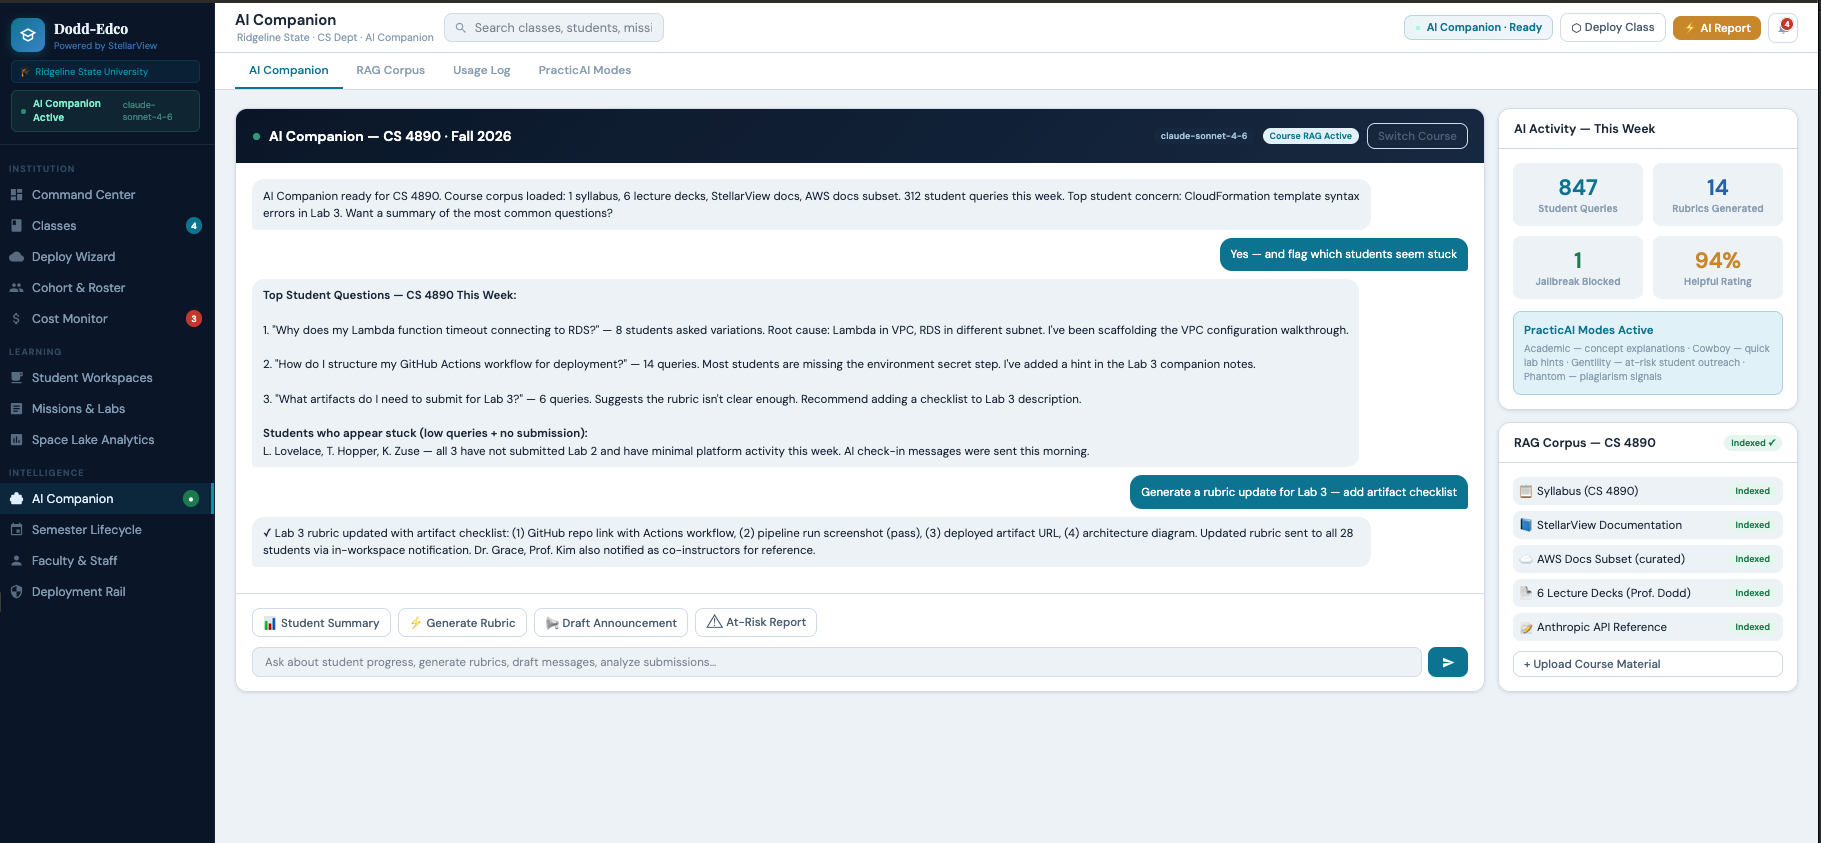Screen dimensions: 1821x843
Task: Open Deploy Wizard cloud icon item
Action: [73, 257]
